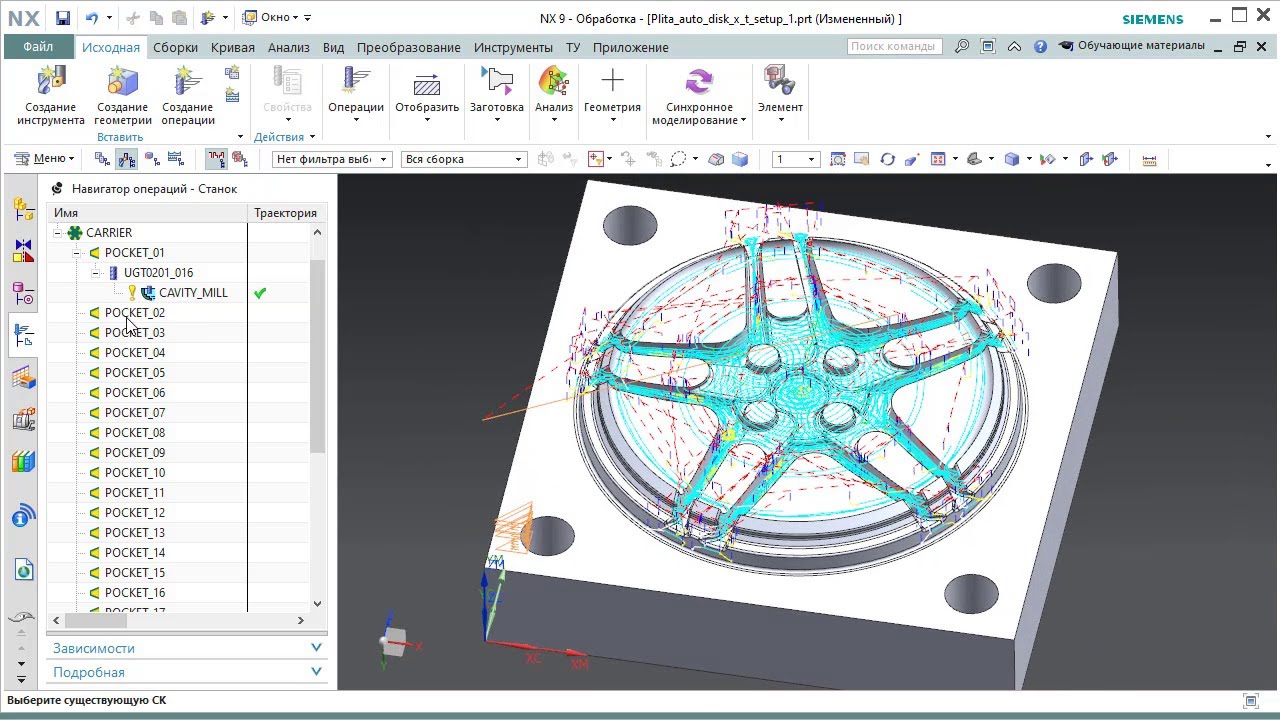The width and height of the screenshot is (1280, 720).
Task: Click the Machine Tool view icon
Action: point(127,159)
